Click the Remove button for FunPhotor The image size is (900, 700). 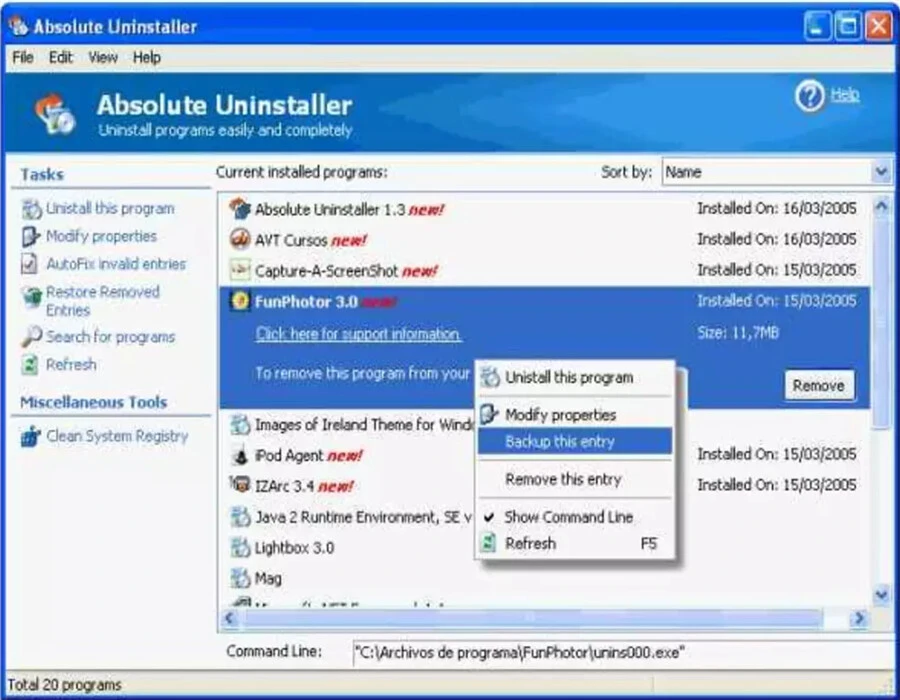click(819, 385)
